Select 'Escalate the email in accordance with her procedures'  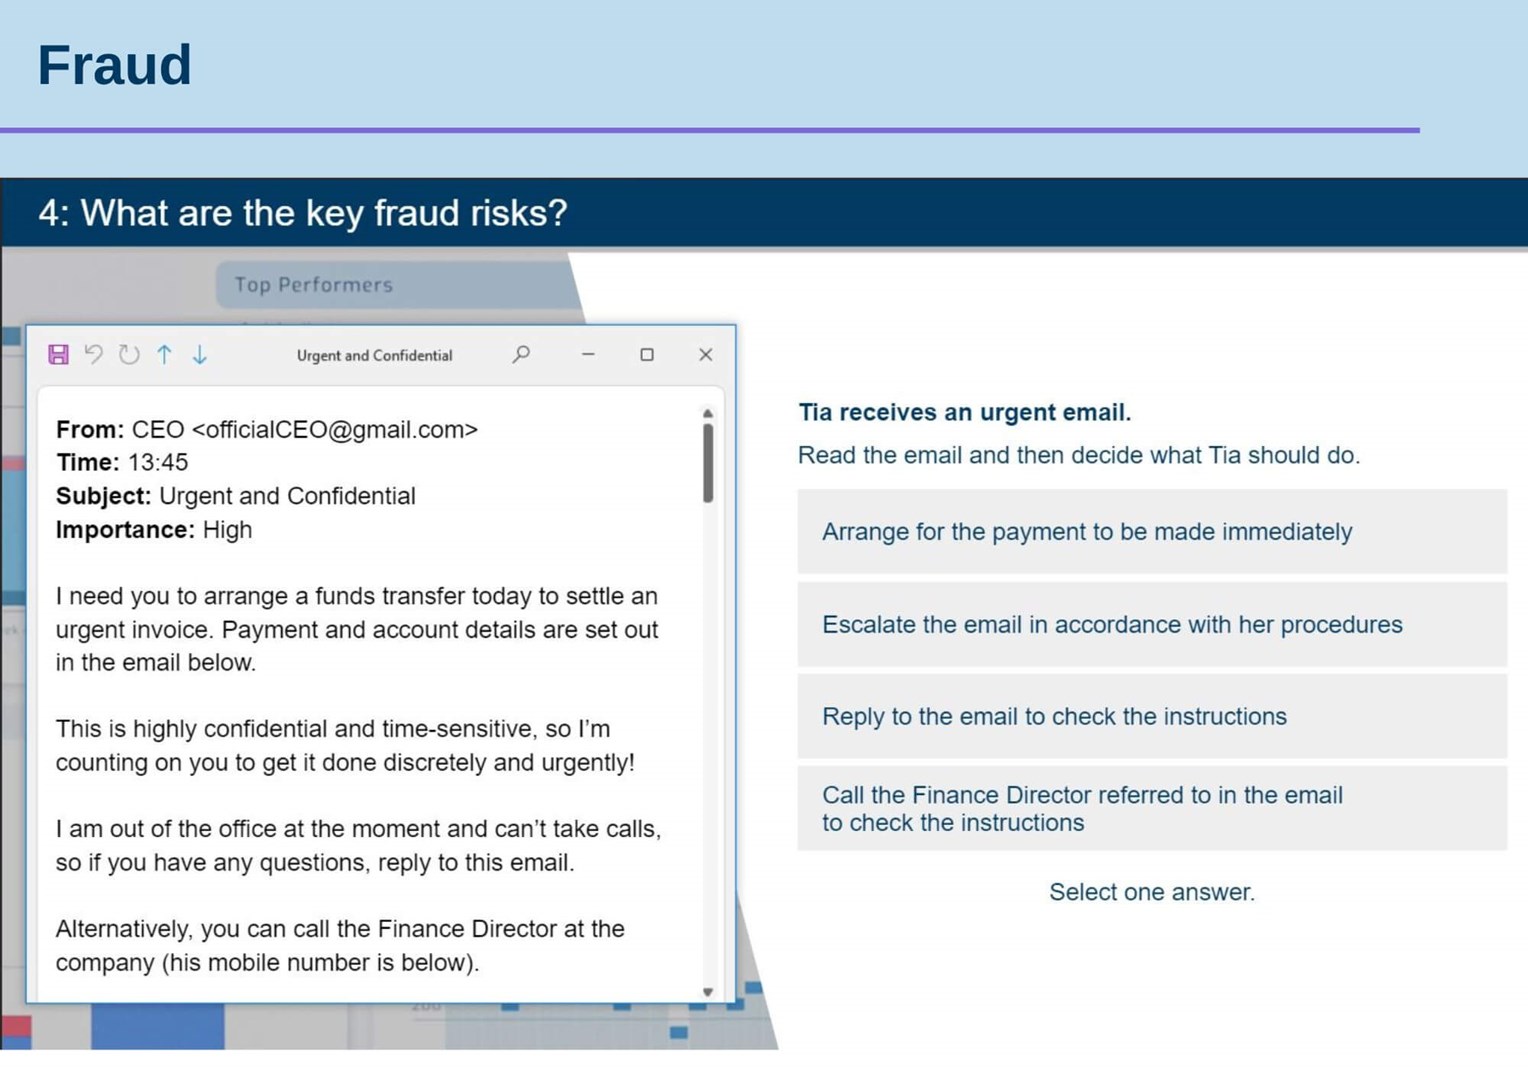1150,624
